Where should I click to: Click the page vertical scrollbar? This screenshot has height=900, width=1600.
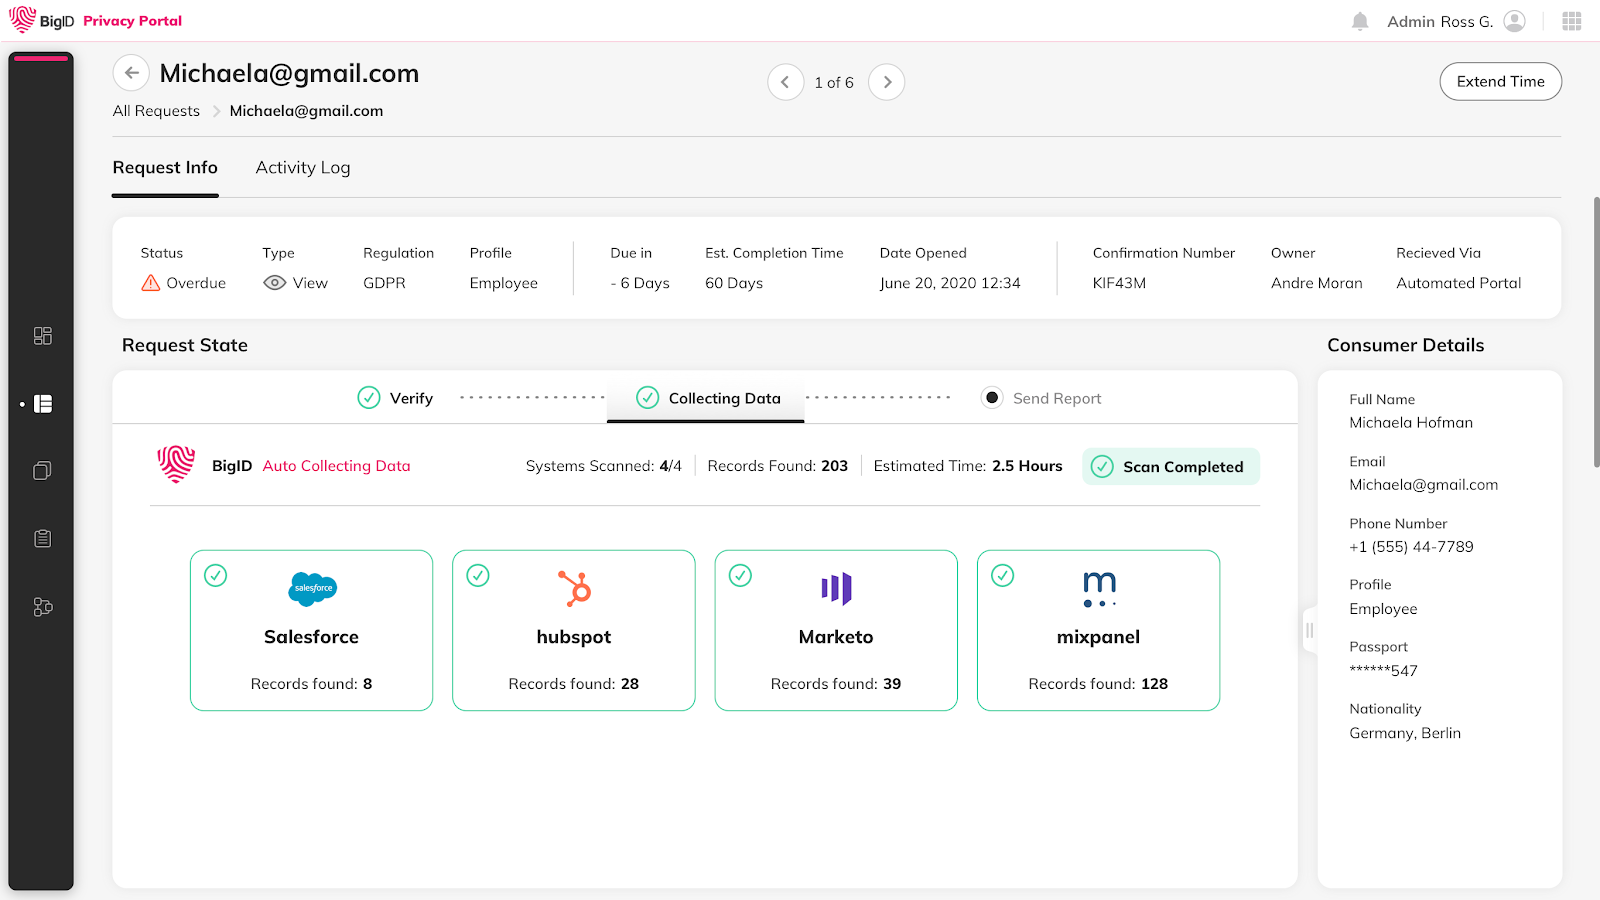coord(1596,332)
